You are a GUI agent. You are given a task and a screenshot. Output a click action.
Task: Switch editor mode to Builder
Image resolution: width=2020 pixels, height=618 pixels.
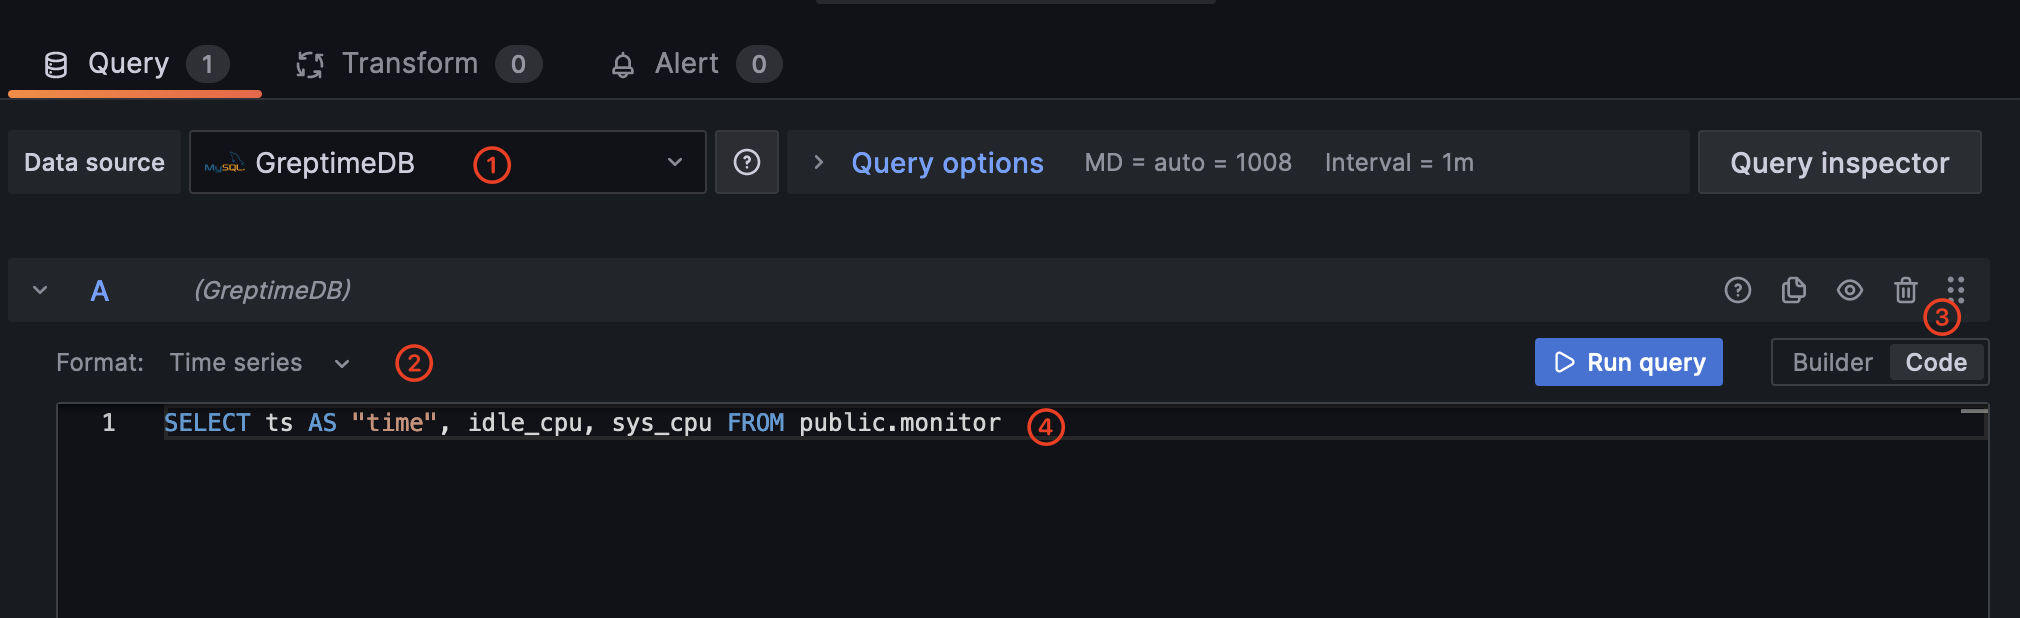[1832, 362]
